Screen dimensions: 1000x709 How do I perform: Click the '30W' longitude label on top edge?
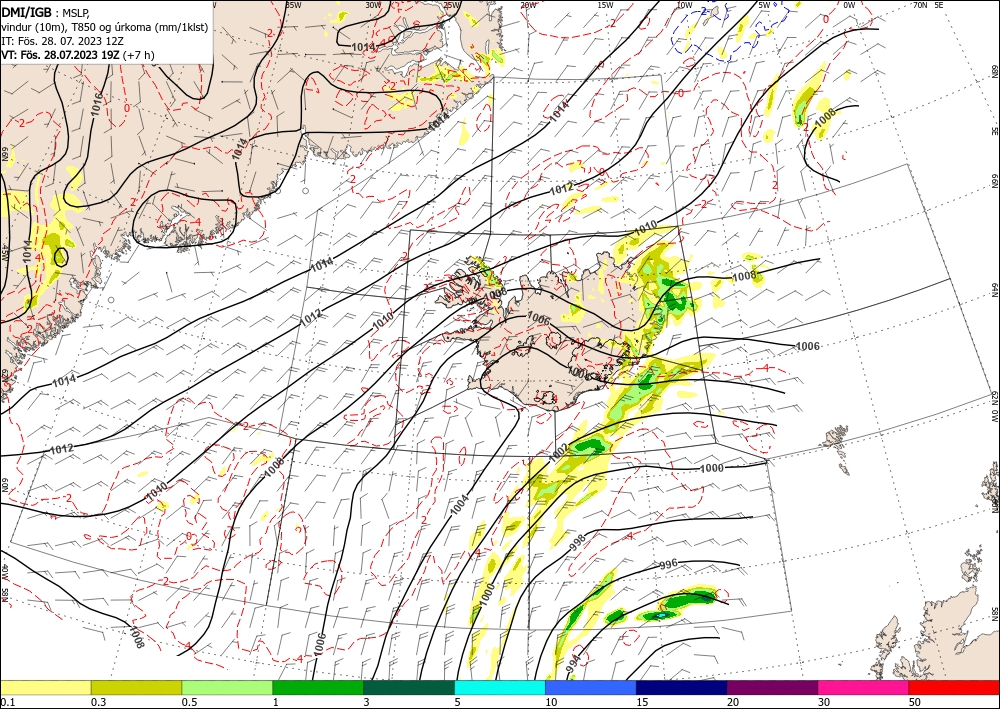point(372,4)
